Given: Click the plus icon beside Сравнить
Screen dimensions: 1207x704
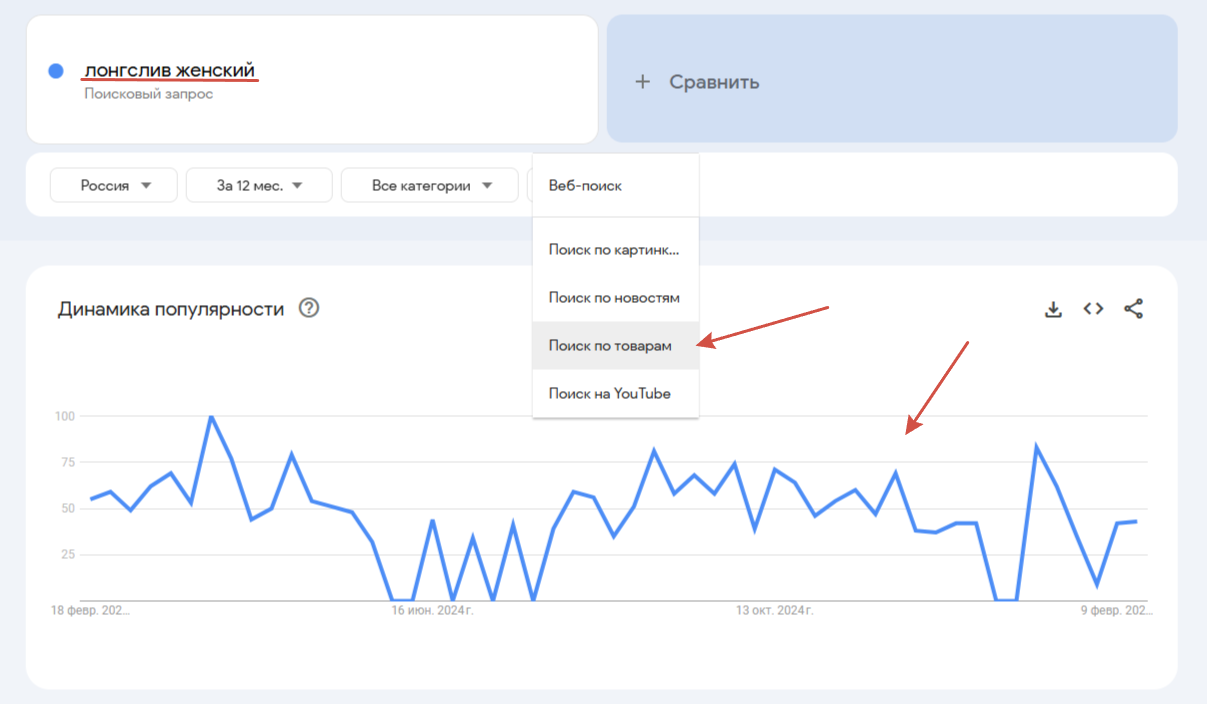Looking at the screenshot, I should (x=643, y=82).
